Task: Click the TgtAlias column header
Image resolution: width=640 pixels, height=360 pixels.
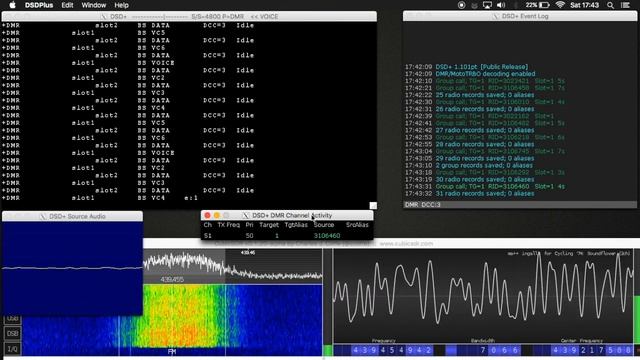Action: coord(296,225)
